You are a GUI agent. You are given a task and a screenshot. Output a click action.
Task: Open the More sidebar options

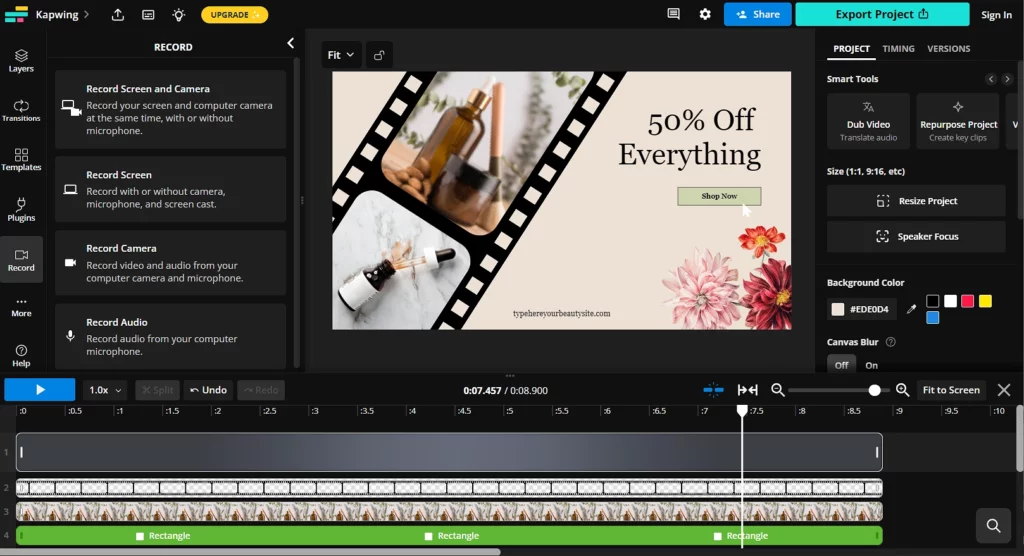point(21,307)
